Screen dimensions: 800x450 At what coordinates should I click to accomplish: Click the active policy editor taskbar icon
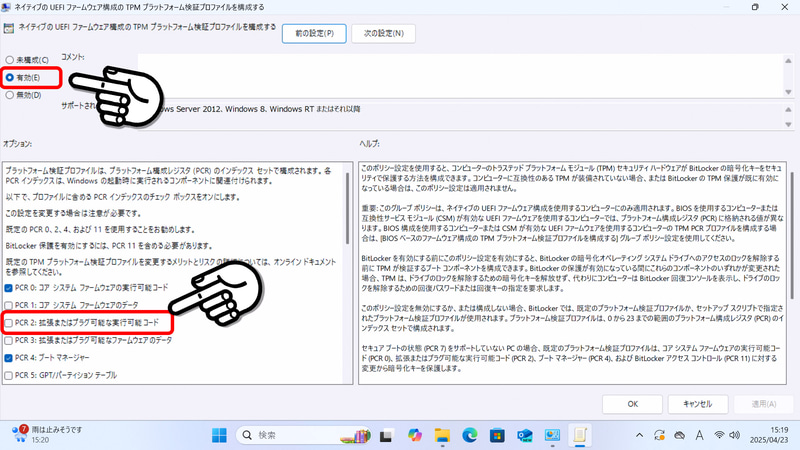point(580,435)
